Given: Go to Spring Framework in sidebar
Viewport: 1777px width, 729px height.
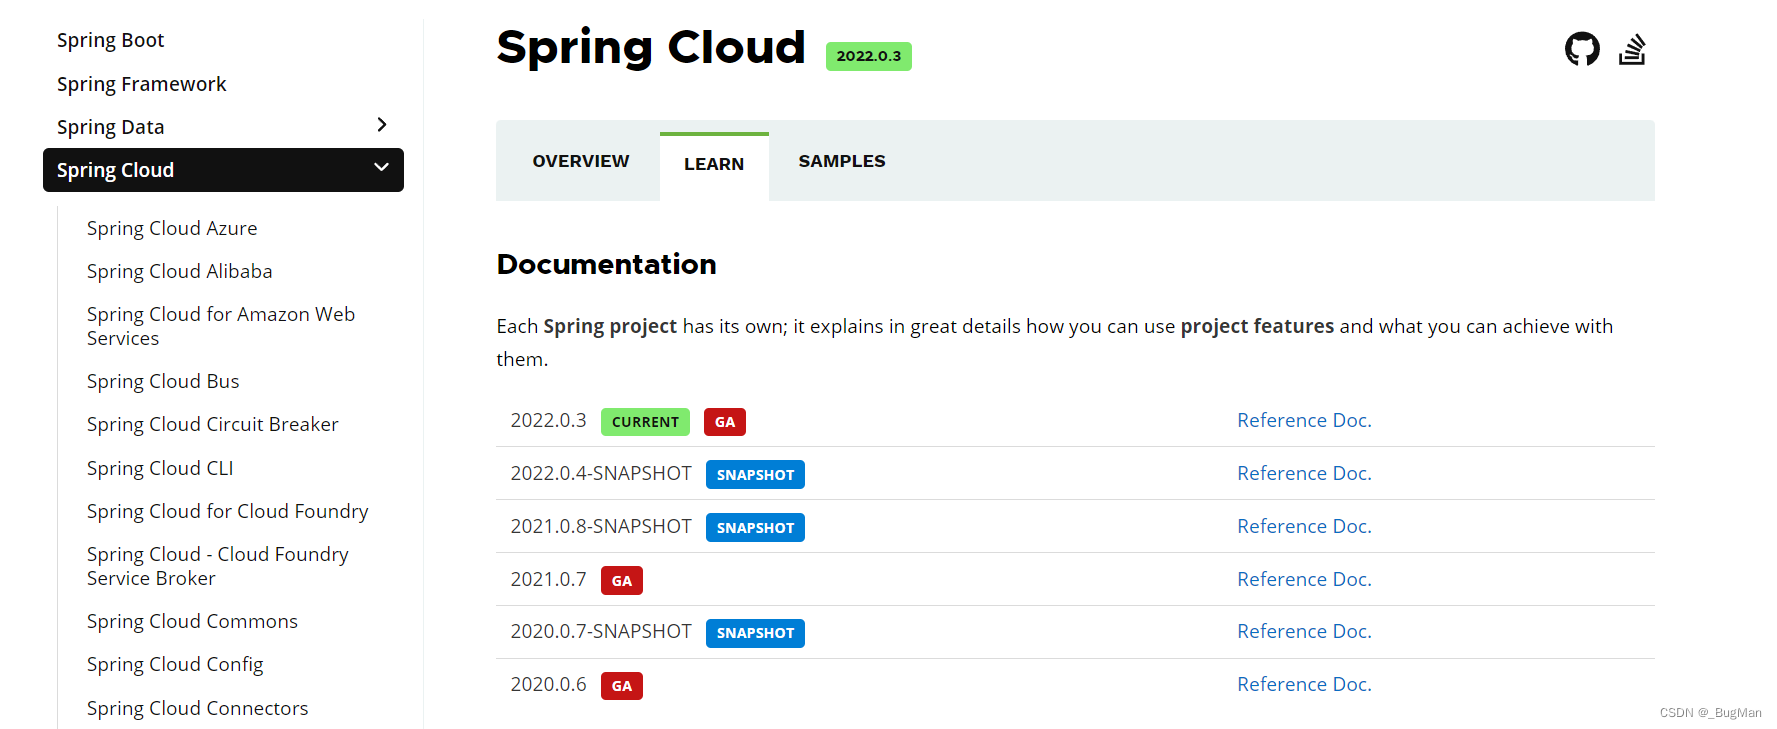Looking at the screenshot, I should 141,84.
